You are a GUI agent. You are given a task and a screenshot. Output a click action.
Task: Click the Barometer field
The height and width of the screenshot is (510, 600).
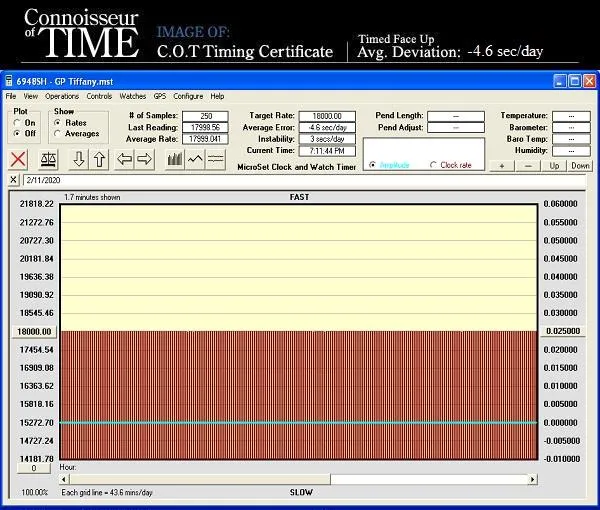(x=571, y=127)
